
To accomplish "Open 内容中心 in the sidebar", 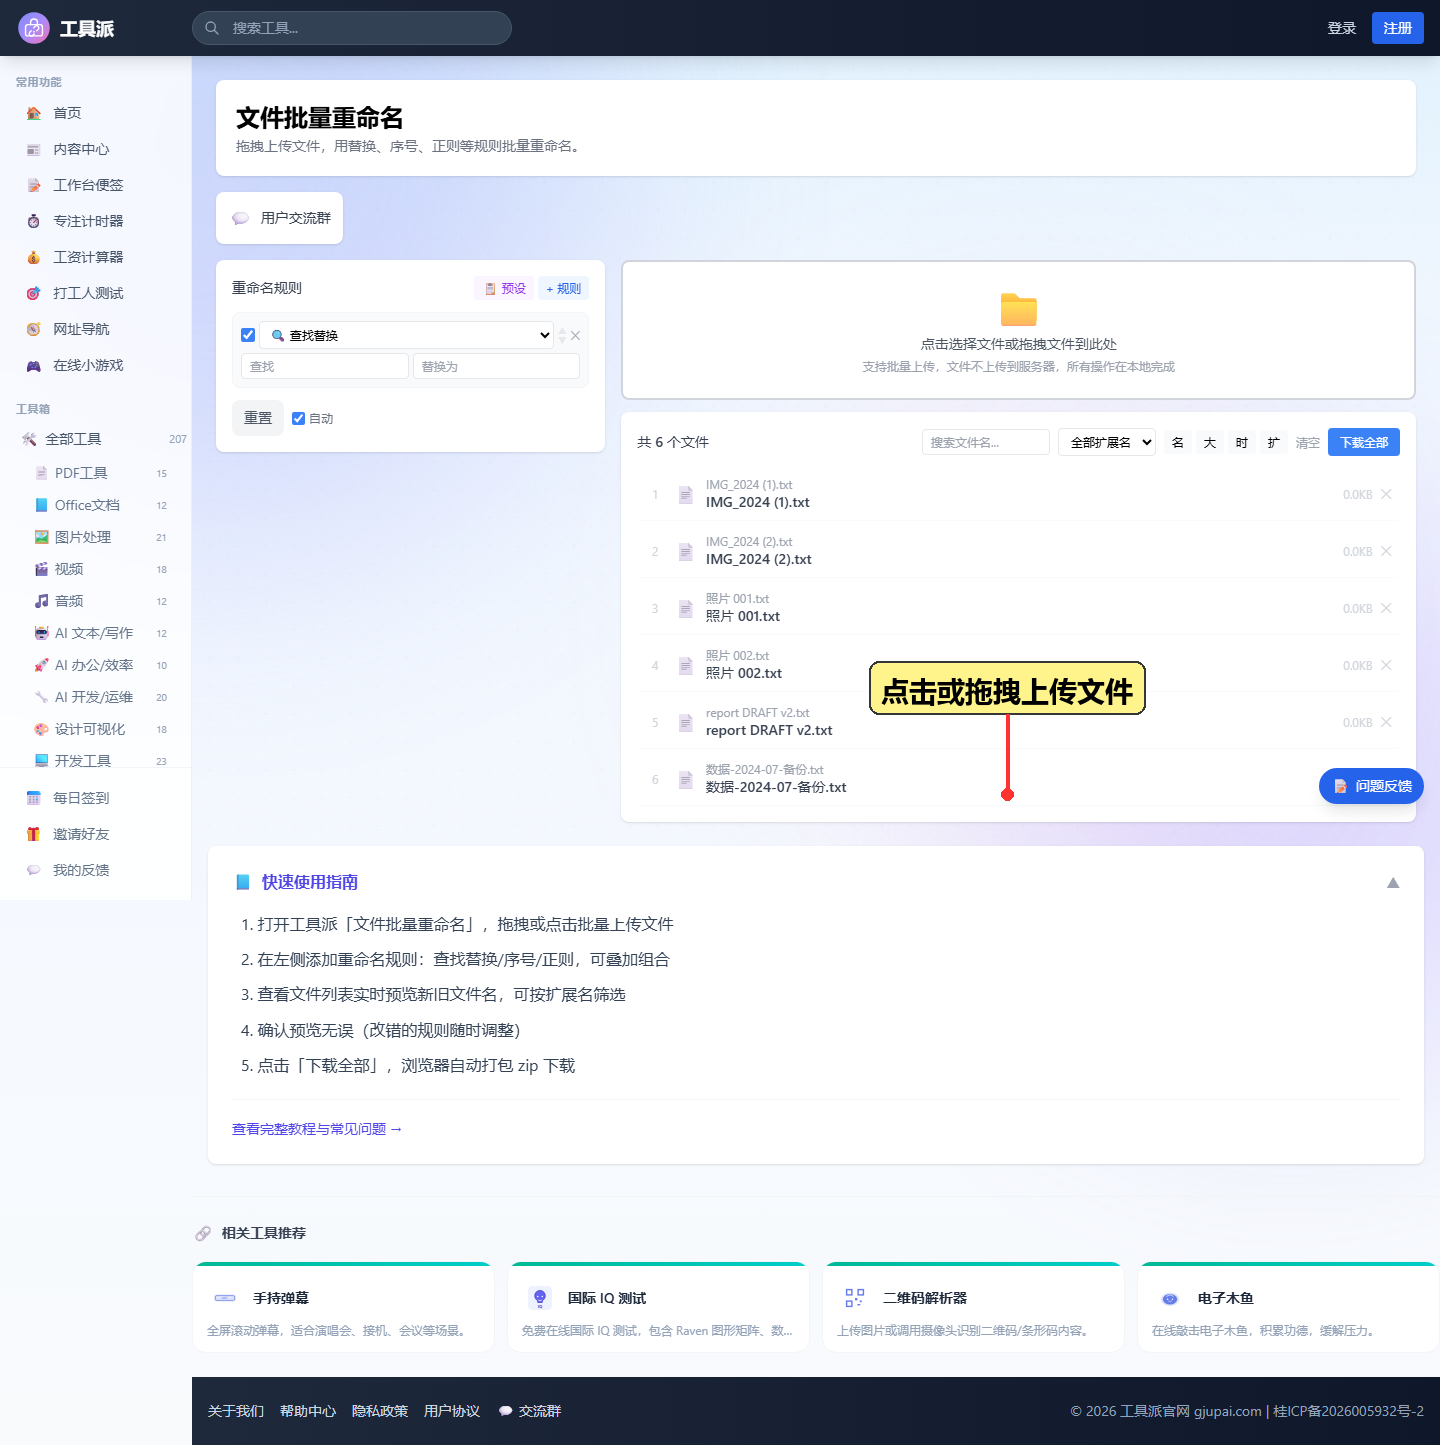I will click(x=95, y=149).
